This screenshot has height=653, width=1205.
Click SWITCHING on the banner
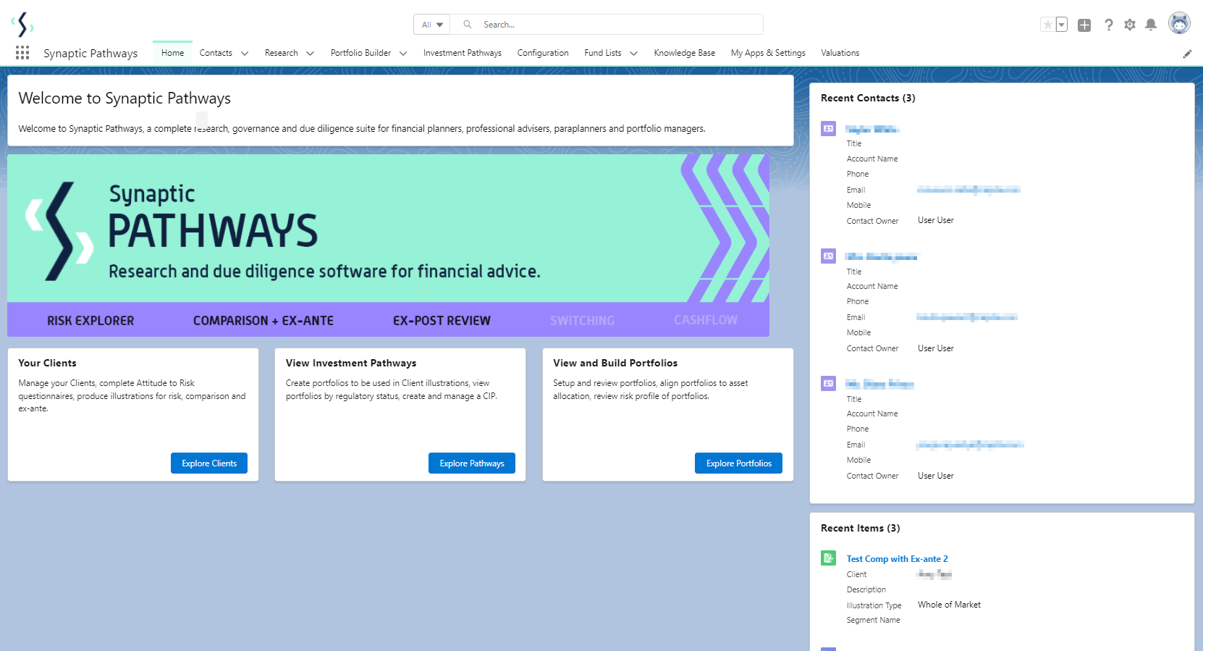[582, 321]
